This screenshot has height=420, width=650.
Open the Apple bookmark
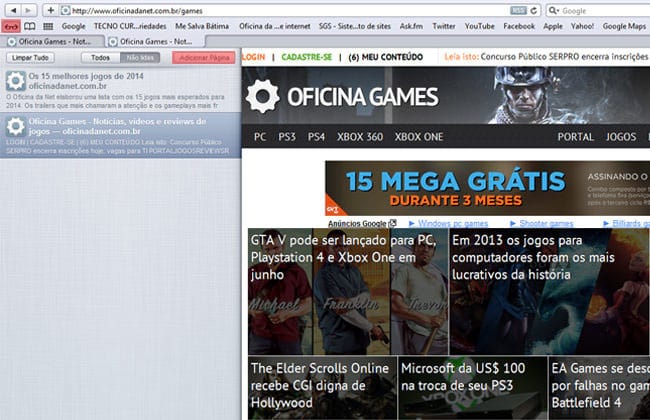[553, 26]
